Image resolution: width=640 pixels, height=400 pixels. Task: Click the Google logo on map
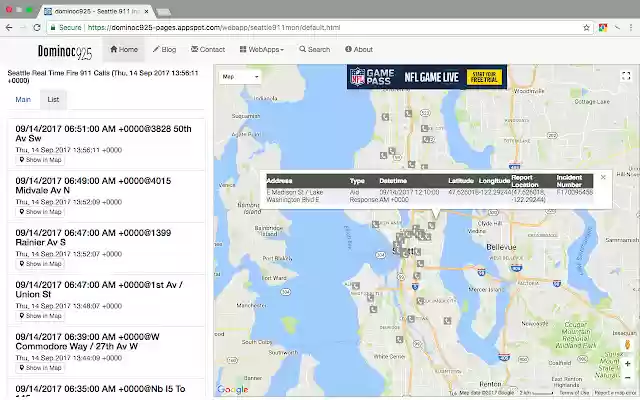click(x=232, y=389)
